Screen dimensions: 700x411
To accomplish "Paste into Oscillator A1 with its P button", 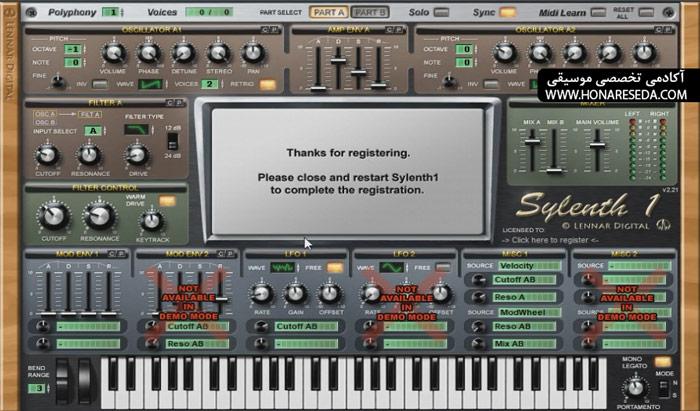I will (x=274, y=30).
